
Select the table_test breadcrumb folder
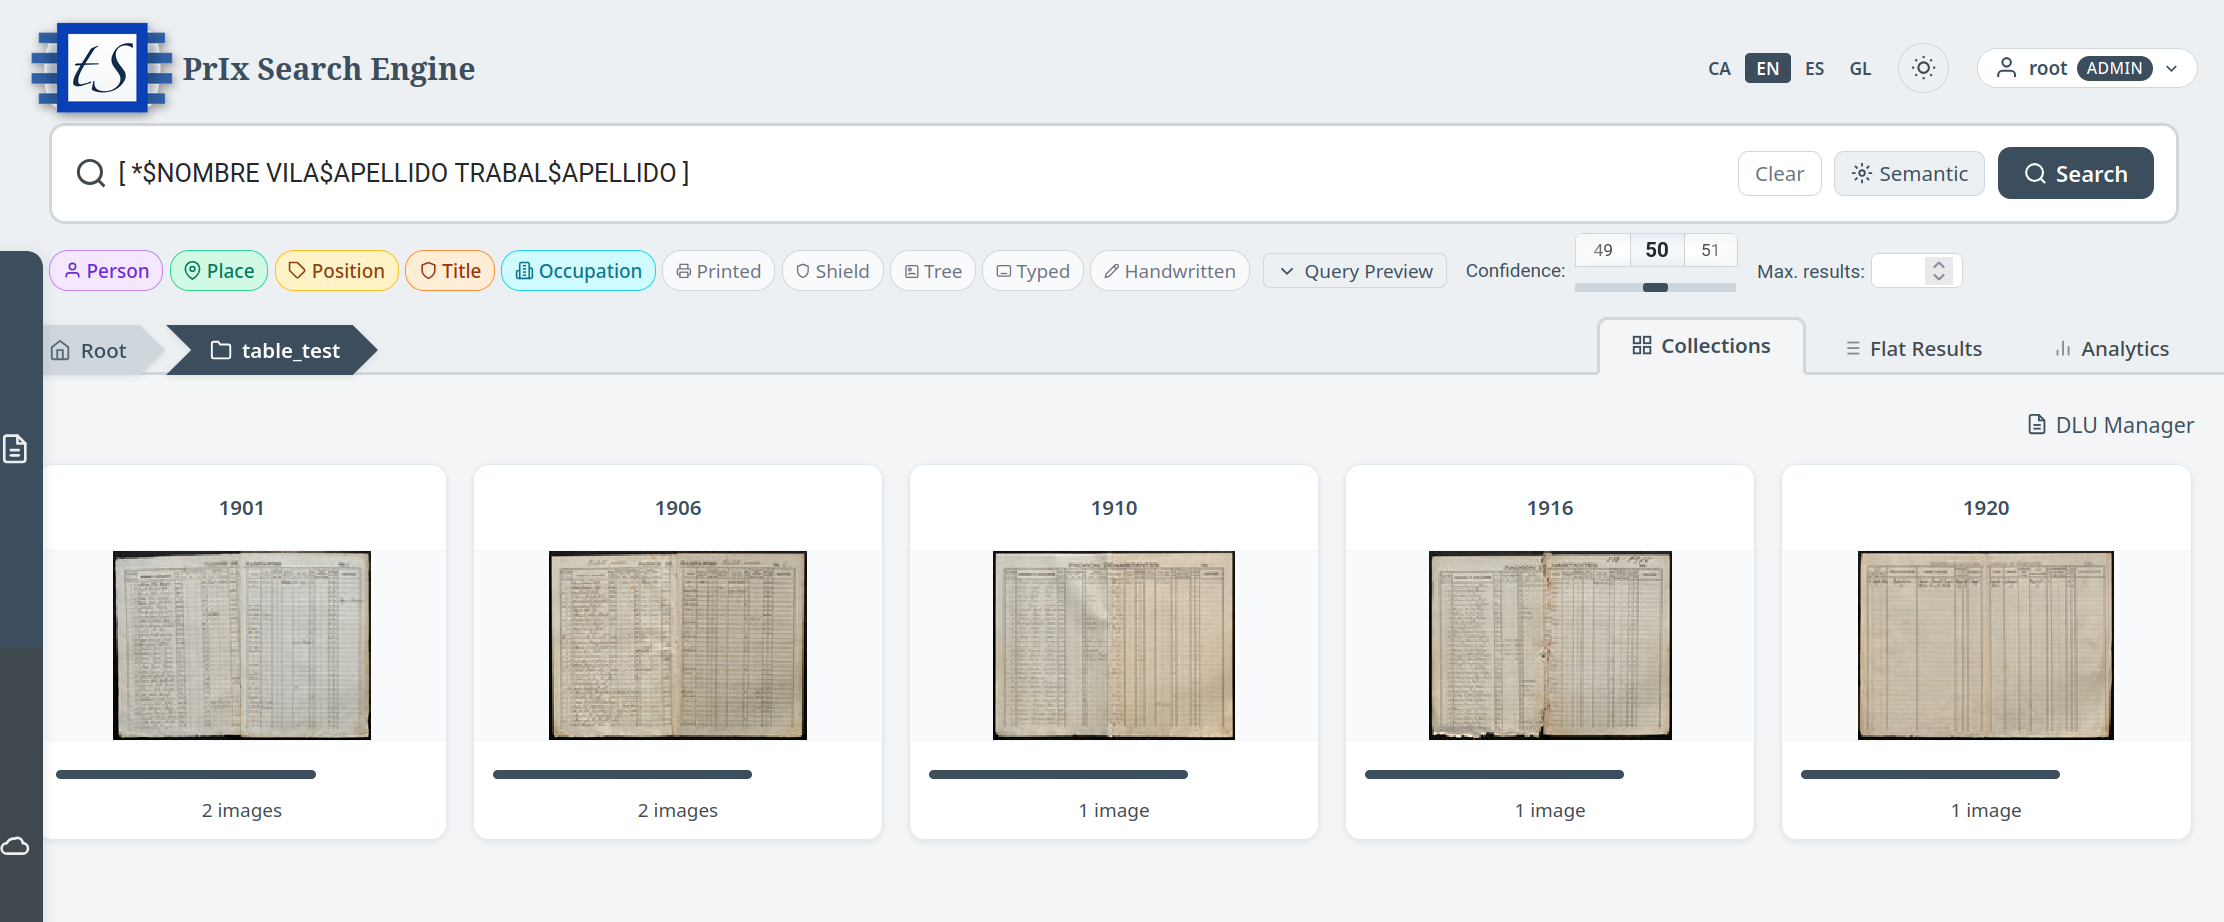coord(275,350)
